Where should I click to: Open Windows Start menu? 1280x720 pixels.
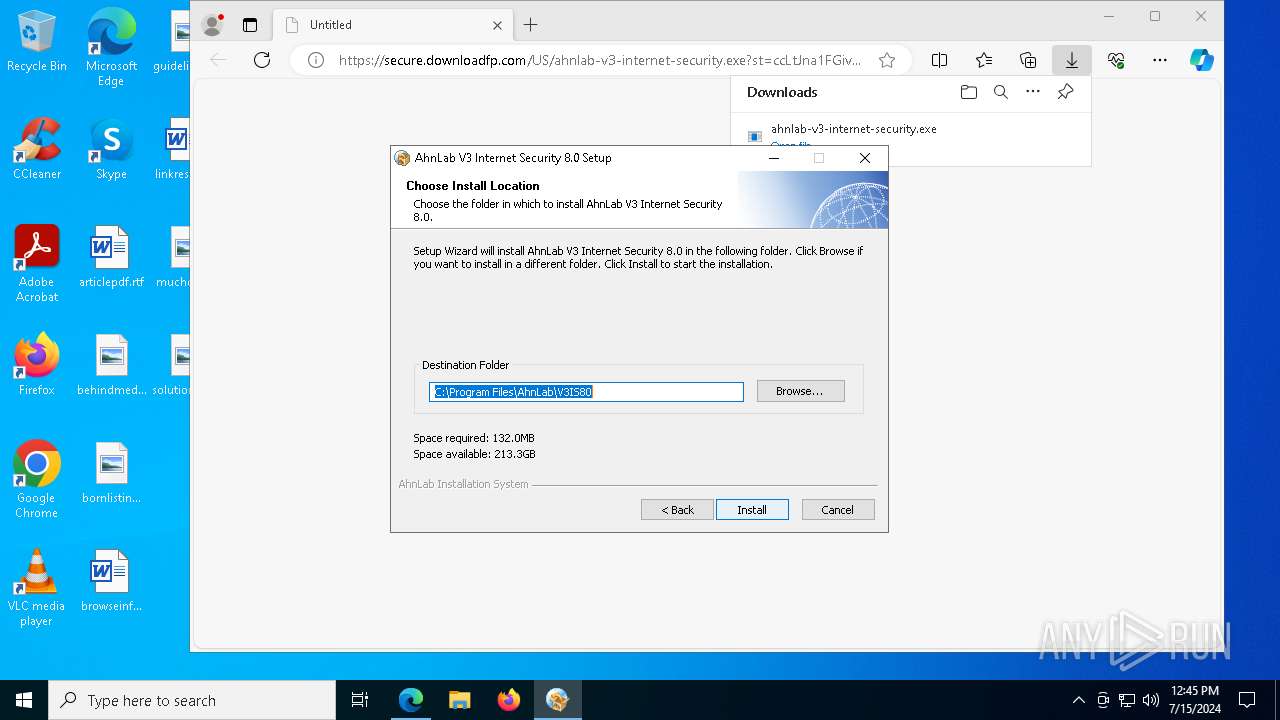[x=24, y=700]
